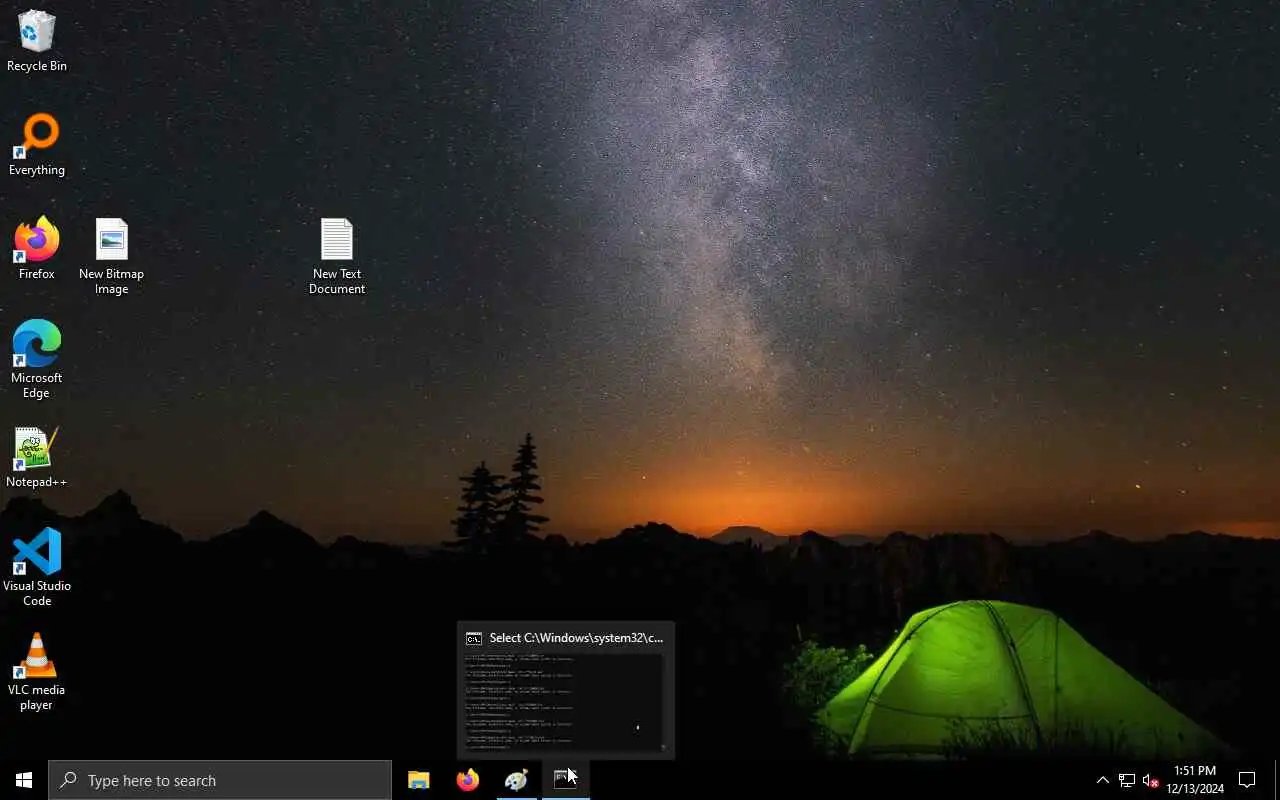Screen dimensions: 1280x800
Task: Click the Show desktop strip at taskbar end
Action: (1277, 780)
